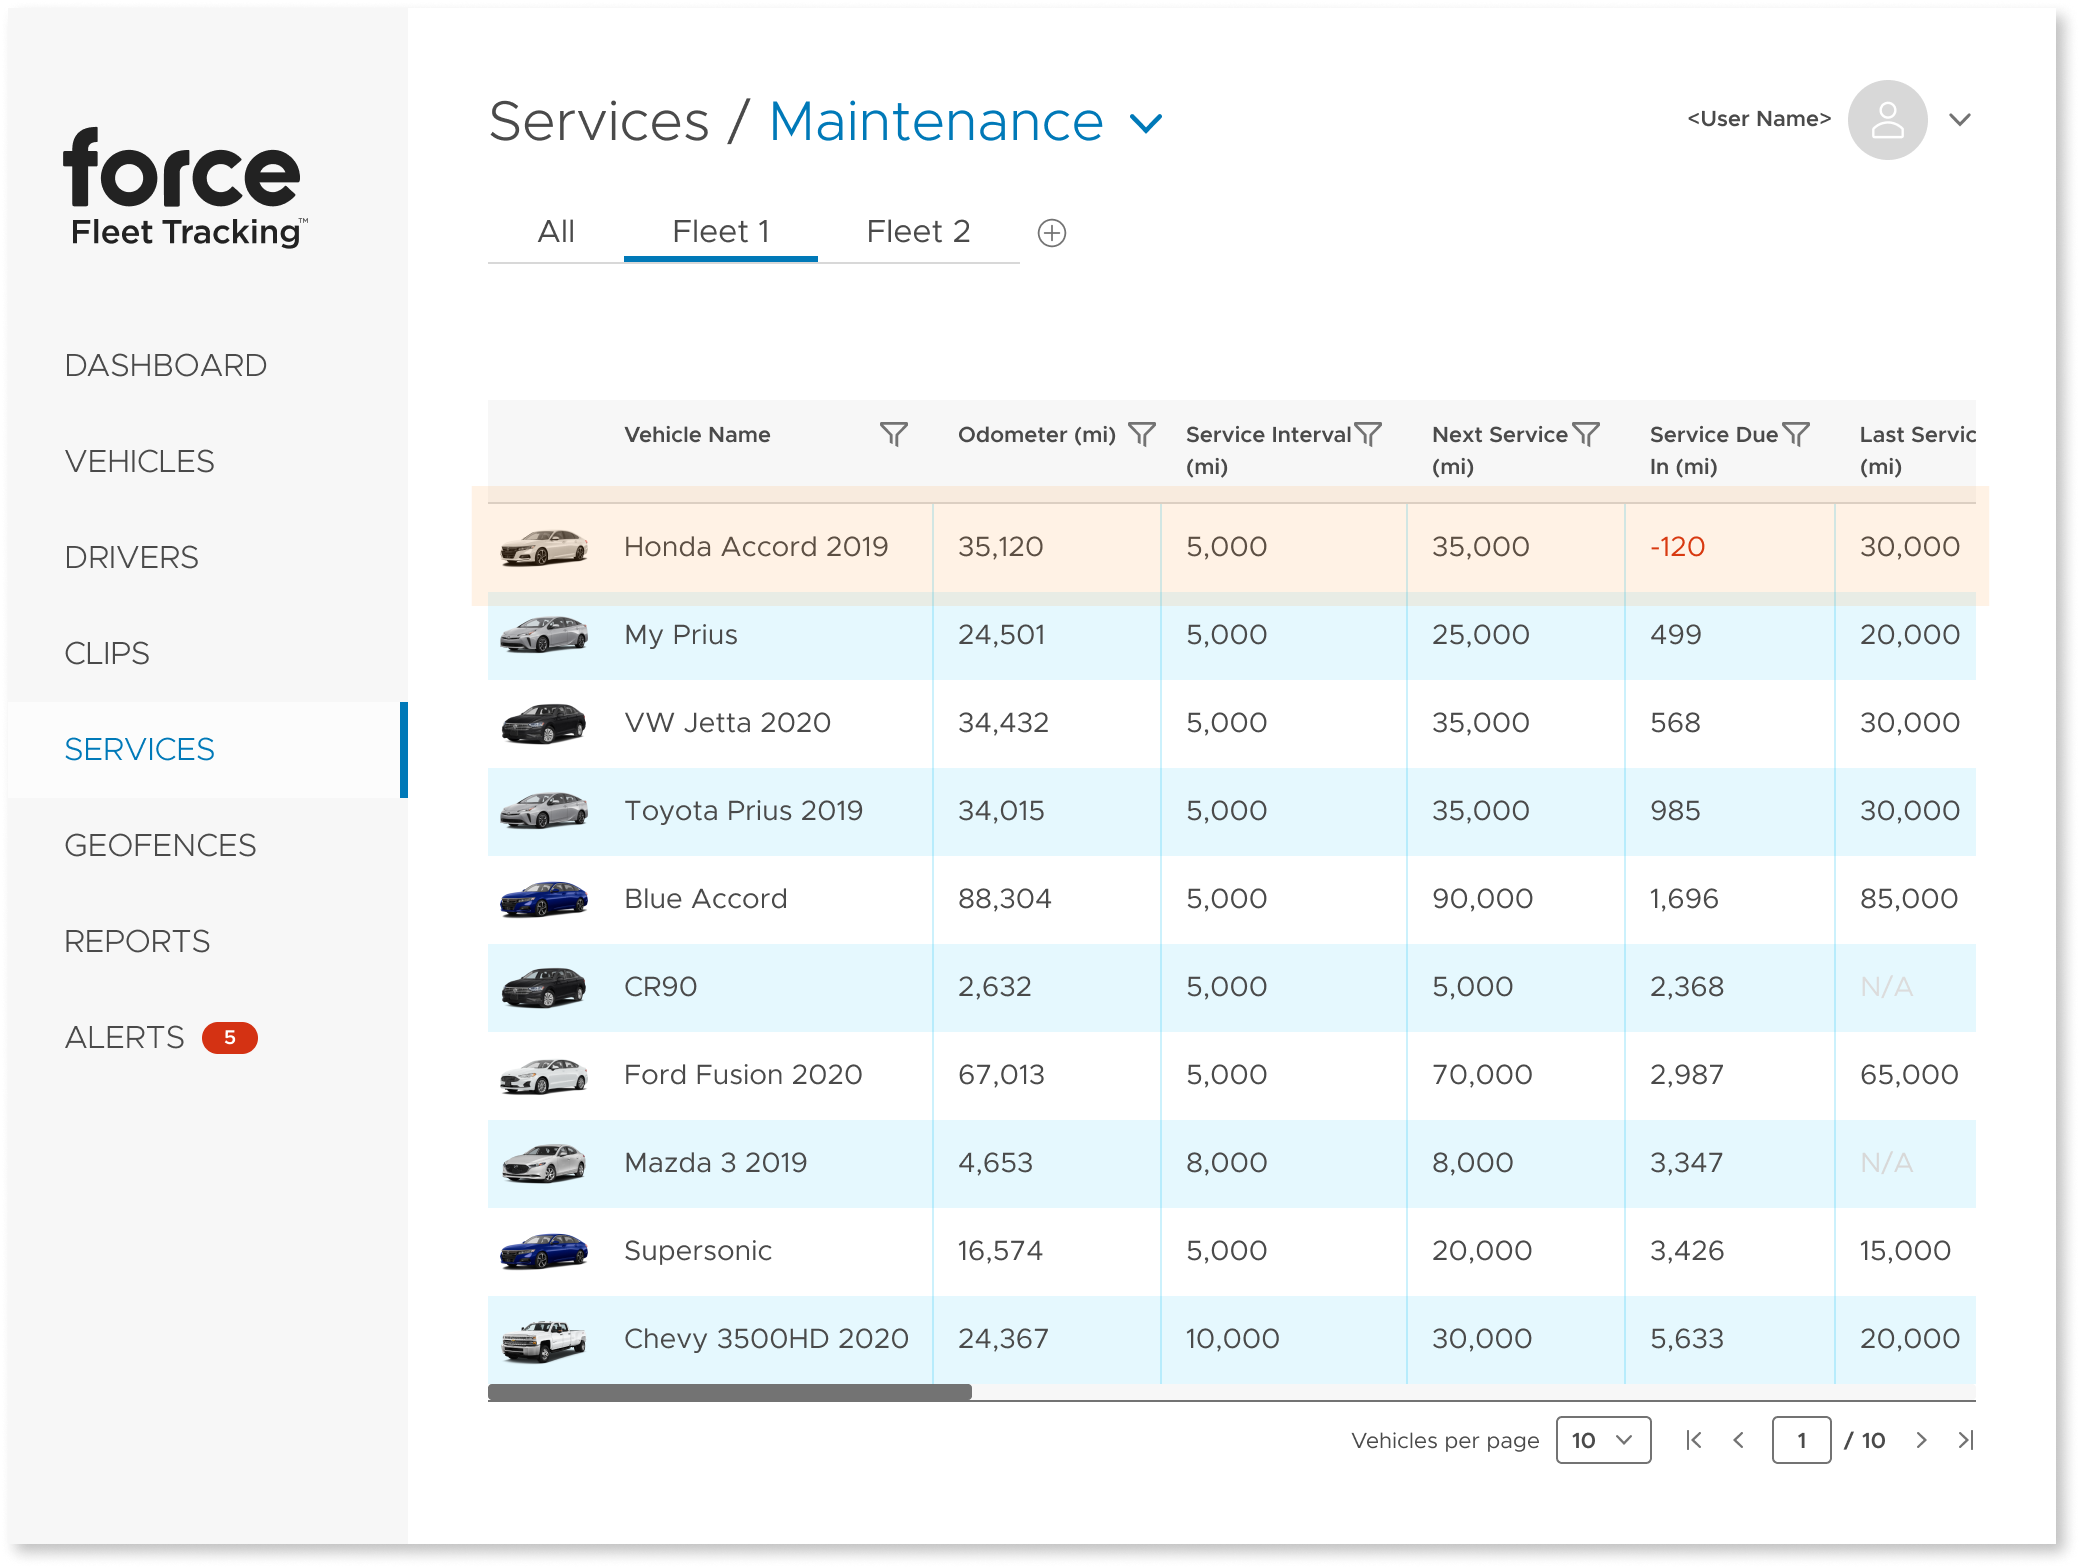This screenshot has height=1568, width=2080.
Task: Open Vehicles in the sidebar
Action: (x=140, y=461)
